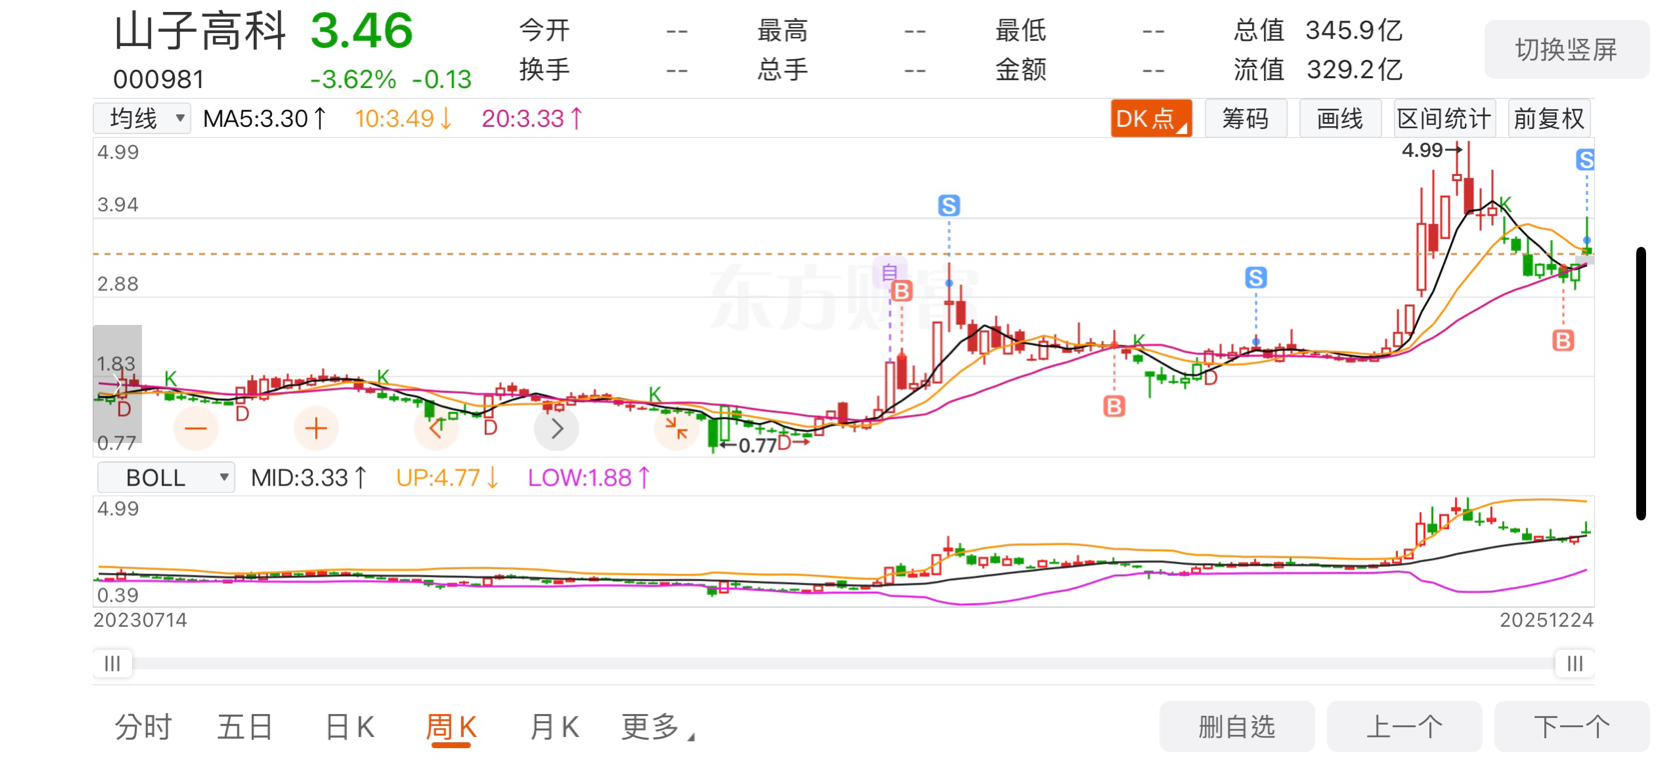Tap the collapse arrows icon on chart
This screenshot has height=768, width=1663.
tap(677, 429)
